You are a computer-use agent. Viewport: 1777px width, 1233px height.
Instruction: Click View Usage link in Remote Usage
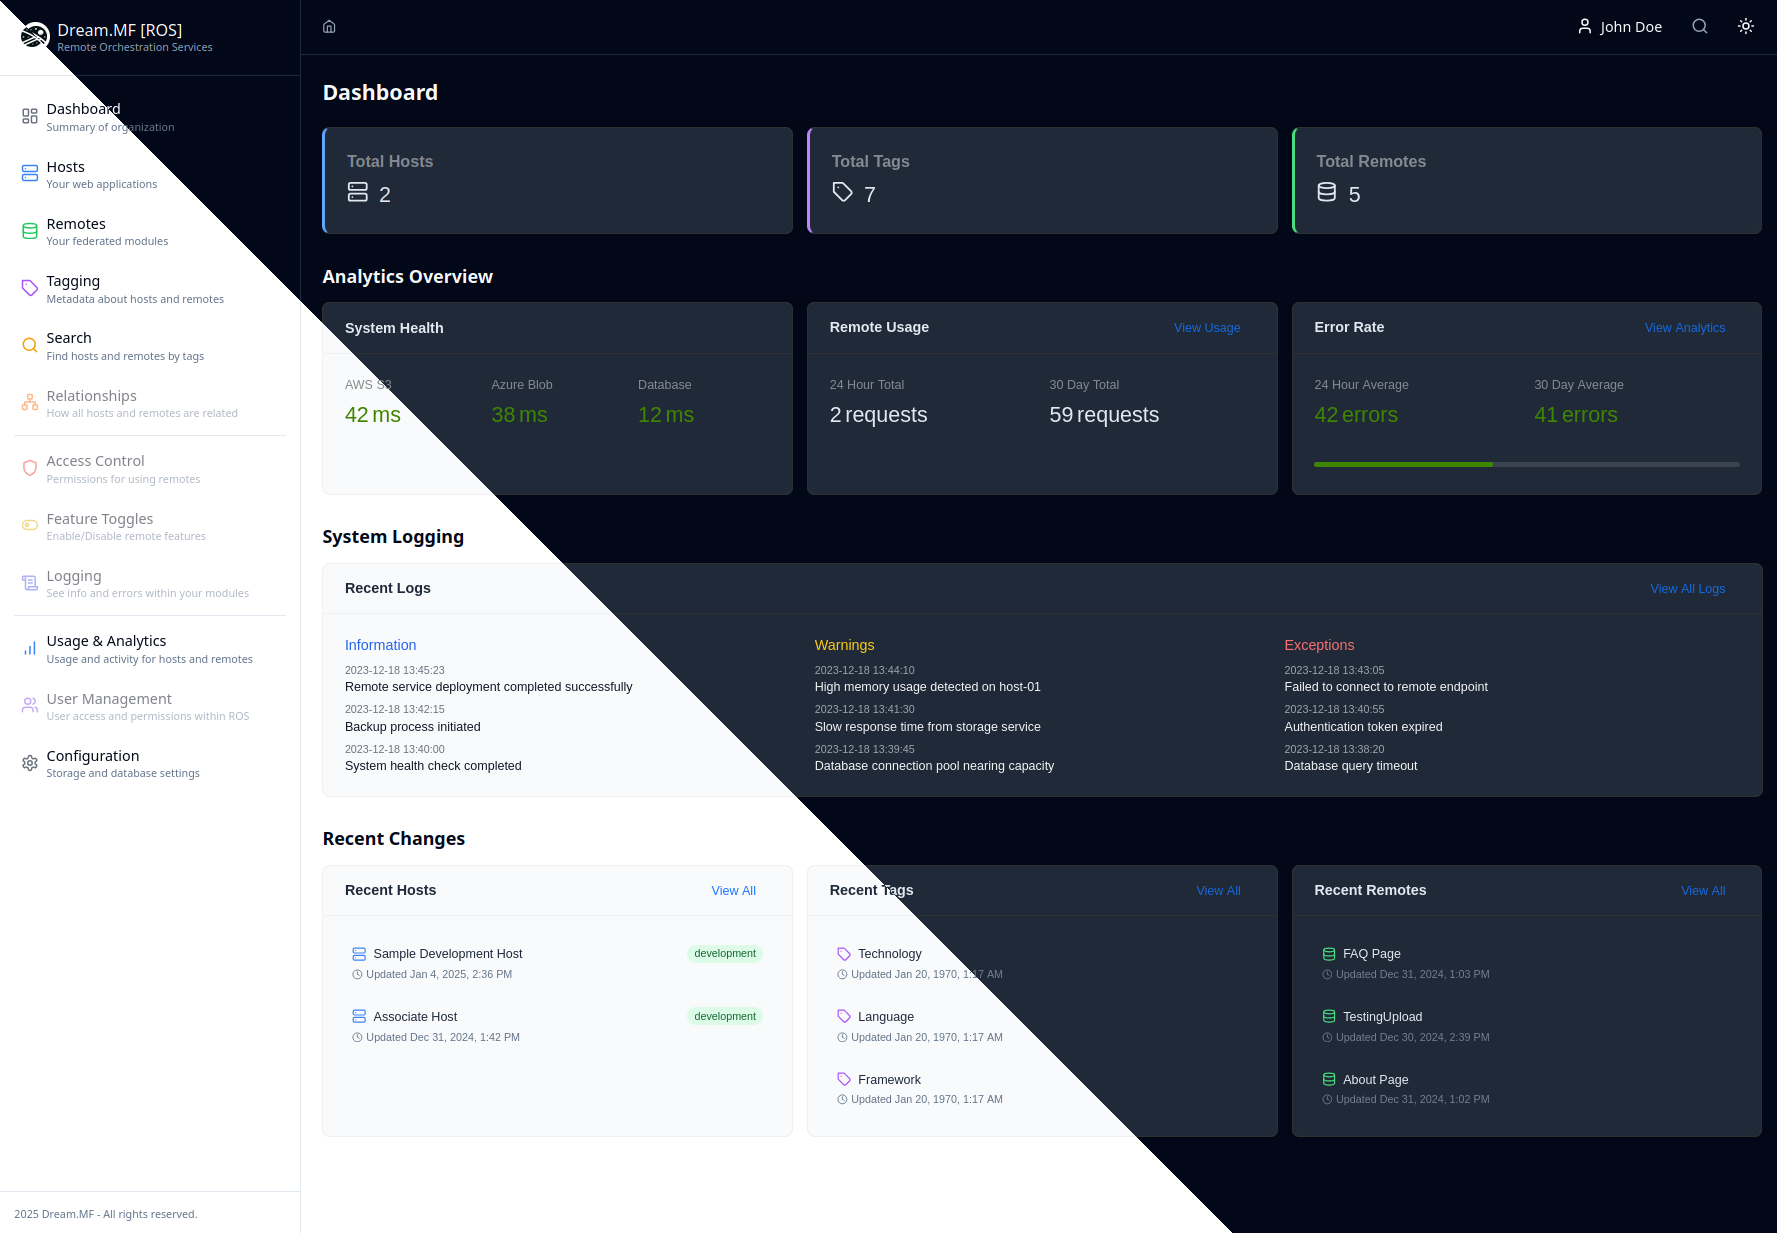click(1206, 328)
